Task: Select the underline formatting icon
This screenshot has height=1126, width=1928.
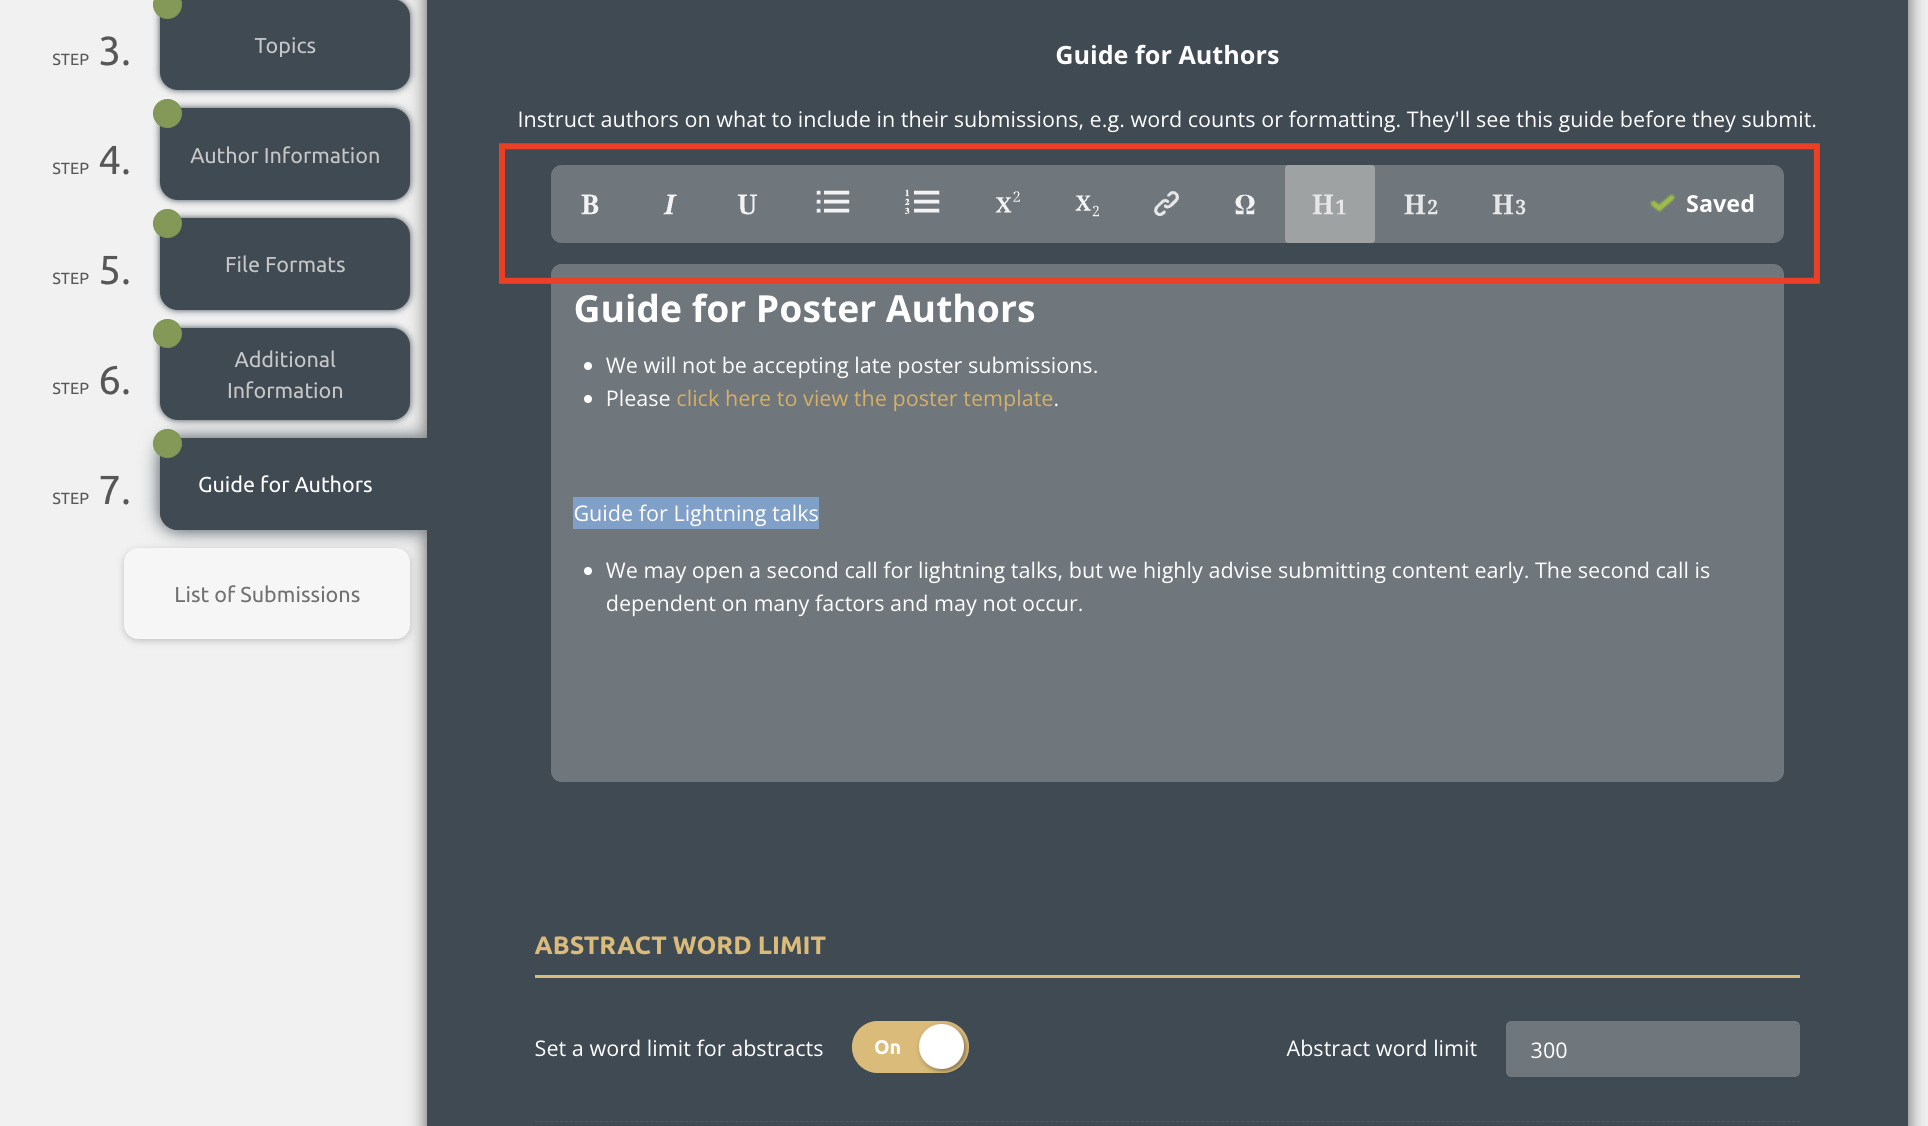Action: click(x=747, y=204)
